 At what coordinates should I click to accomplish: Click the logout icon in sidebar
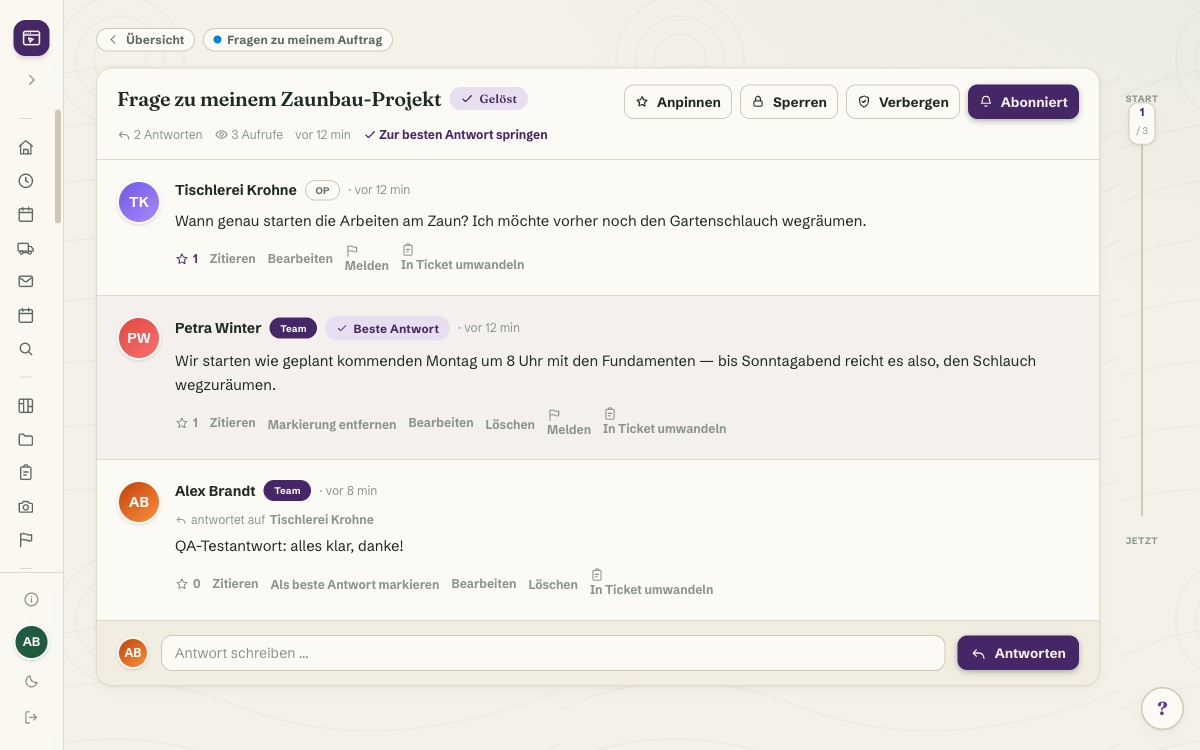[31, 717]
